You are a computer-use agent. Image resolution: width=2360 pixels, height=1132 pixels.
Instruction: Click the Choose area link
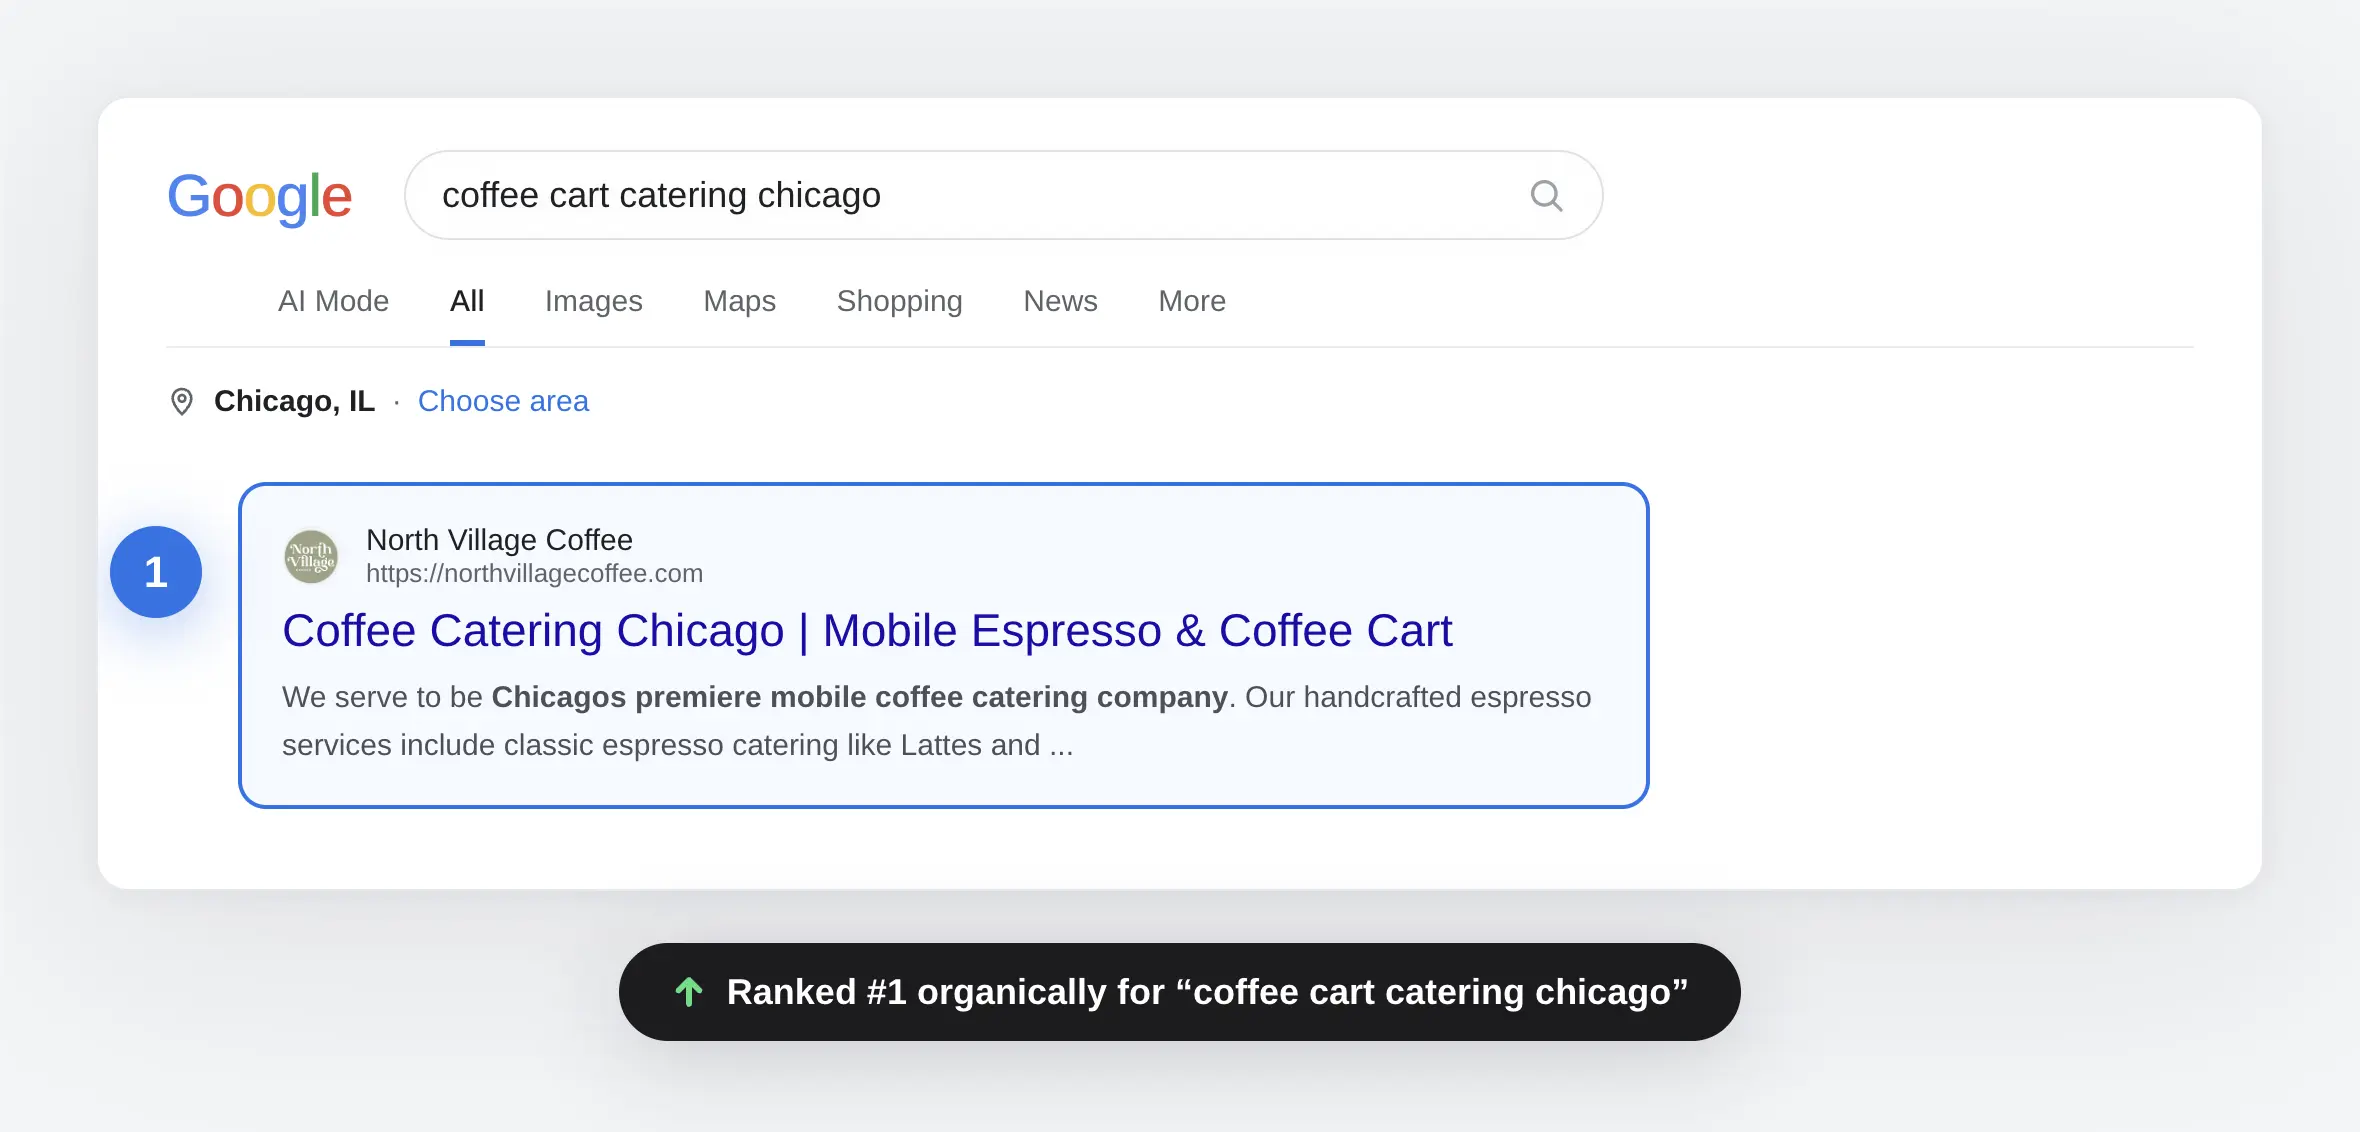coord(503,401)
